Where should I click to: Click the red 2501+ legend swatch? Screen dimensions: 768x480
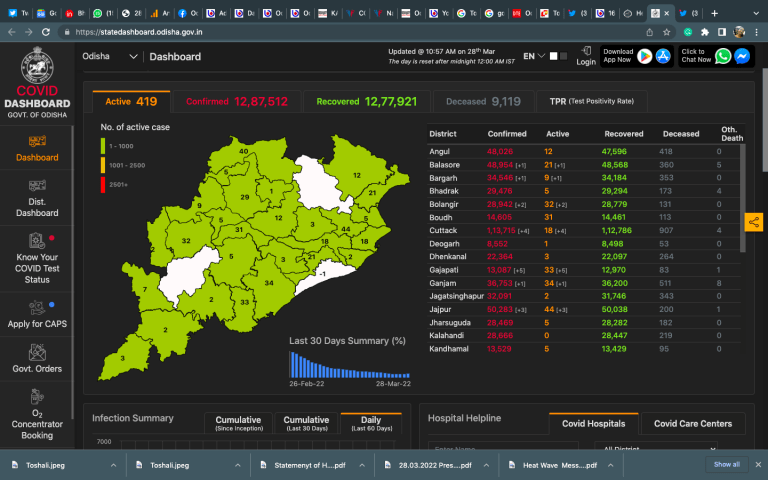[102, 184]
